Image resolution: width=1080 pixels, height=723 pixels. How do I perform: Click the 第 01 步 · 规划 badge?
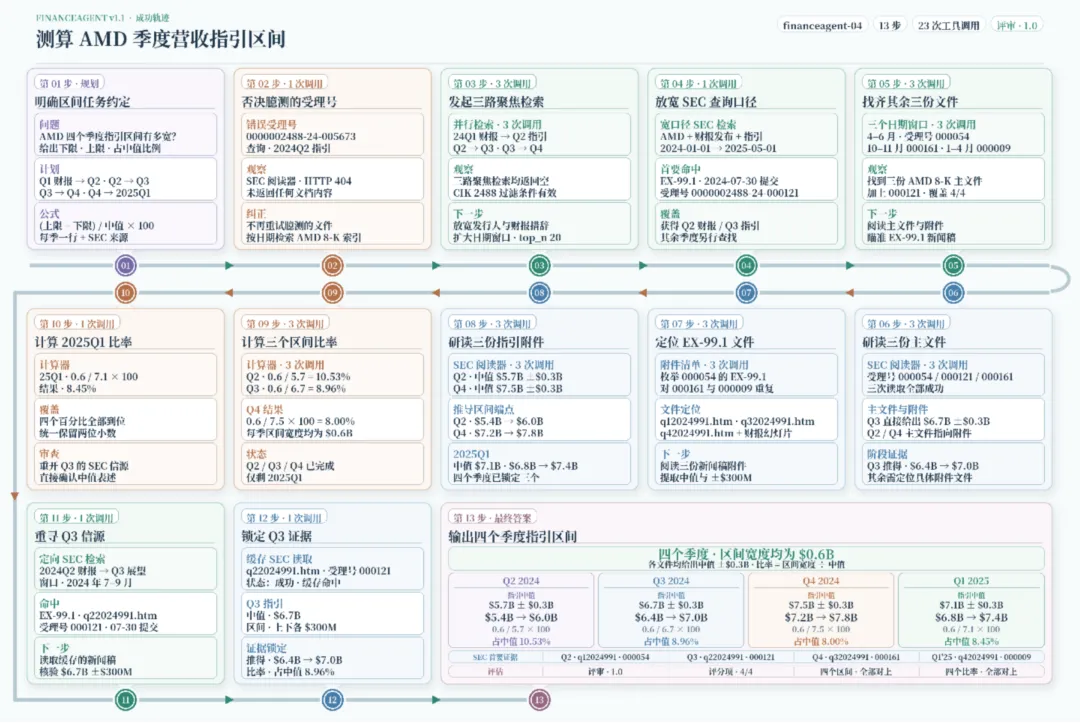pos(70,83)
